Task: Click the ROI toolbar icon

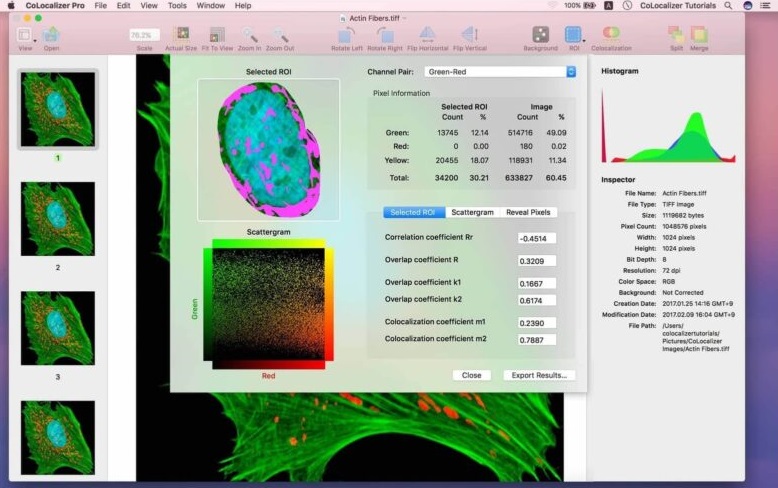Action: (x=573, y=35)
